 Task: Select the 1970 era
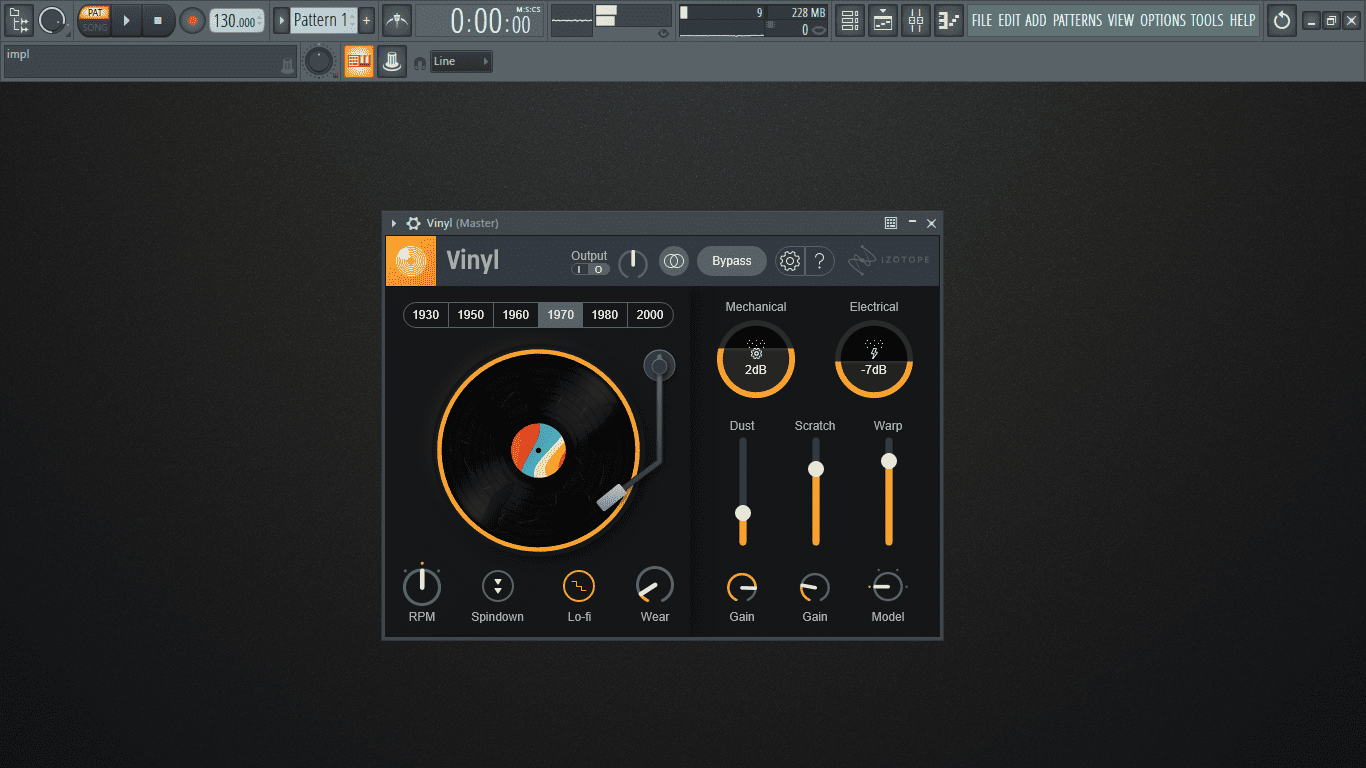click(x=561, y=315)
